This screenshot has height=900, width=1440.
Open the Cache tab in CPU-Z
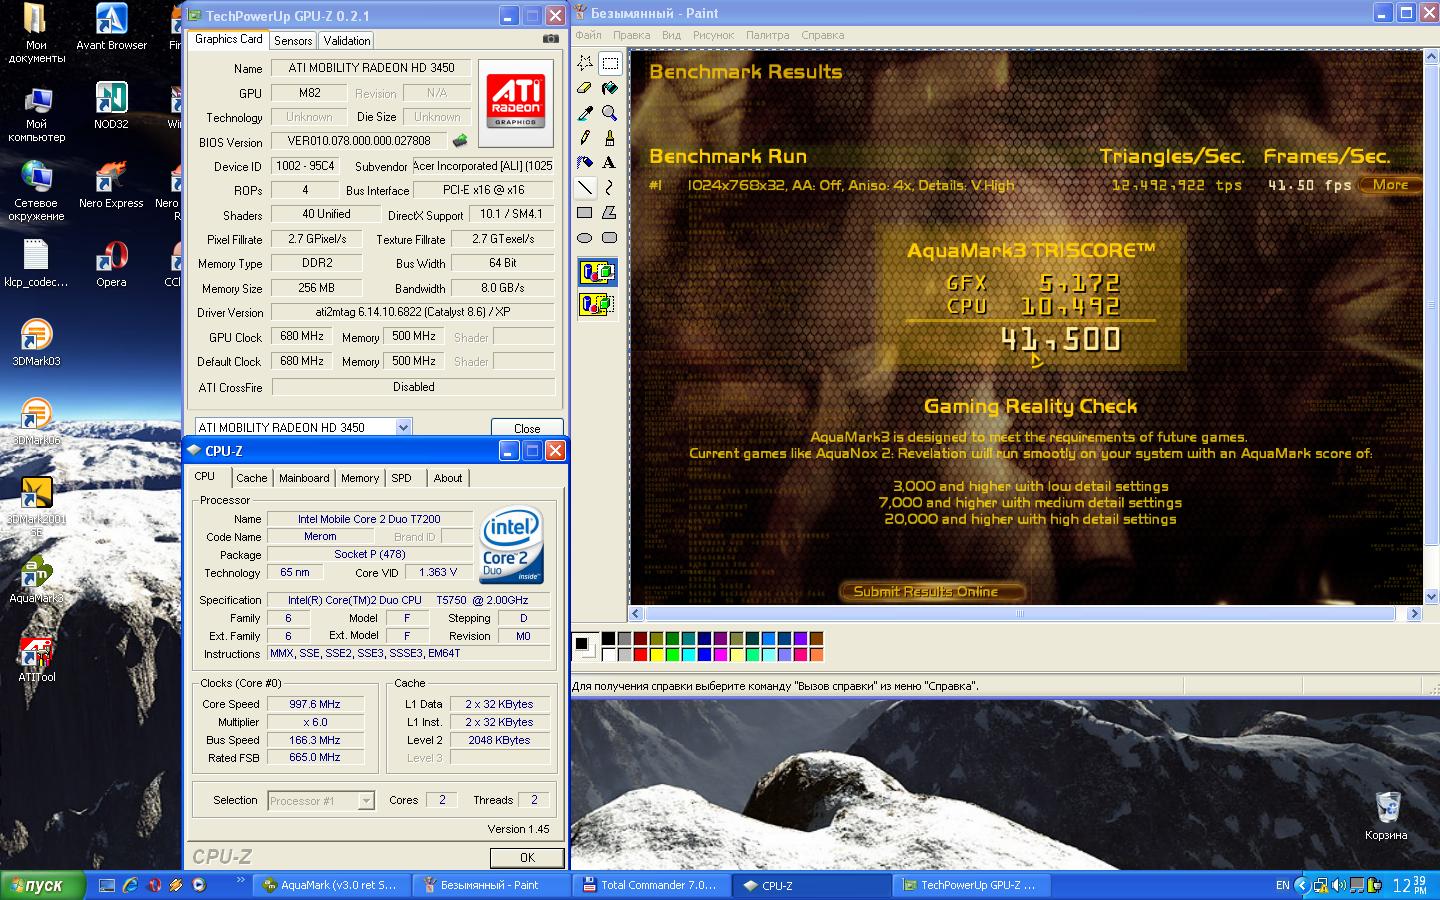tap(251, 478)
